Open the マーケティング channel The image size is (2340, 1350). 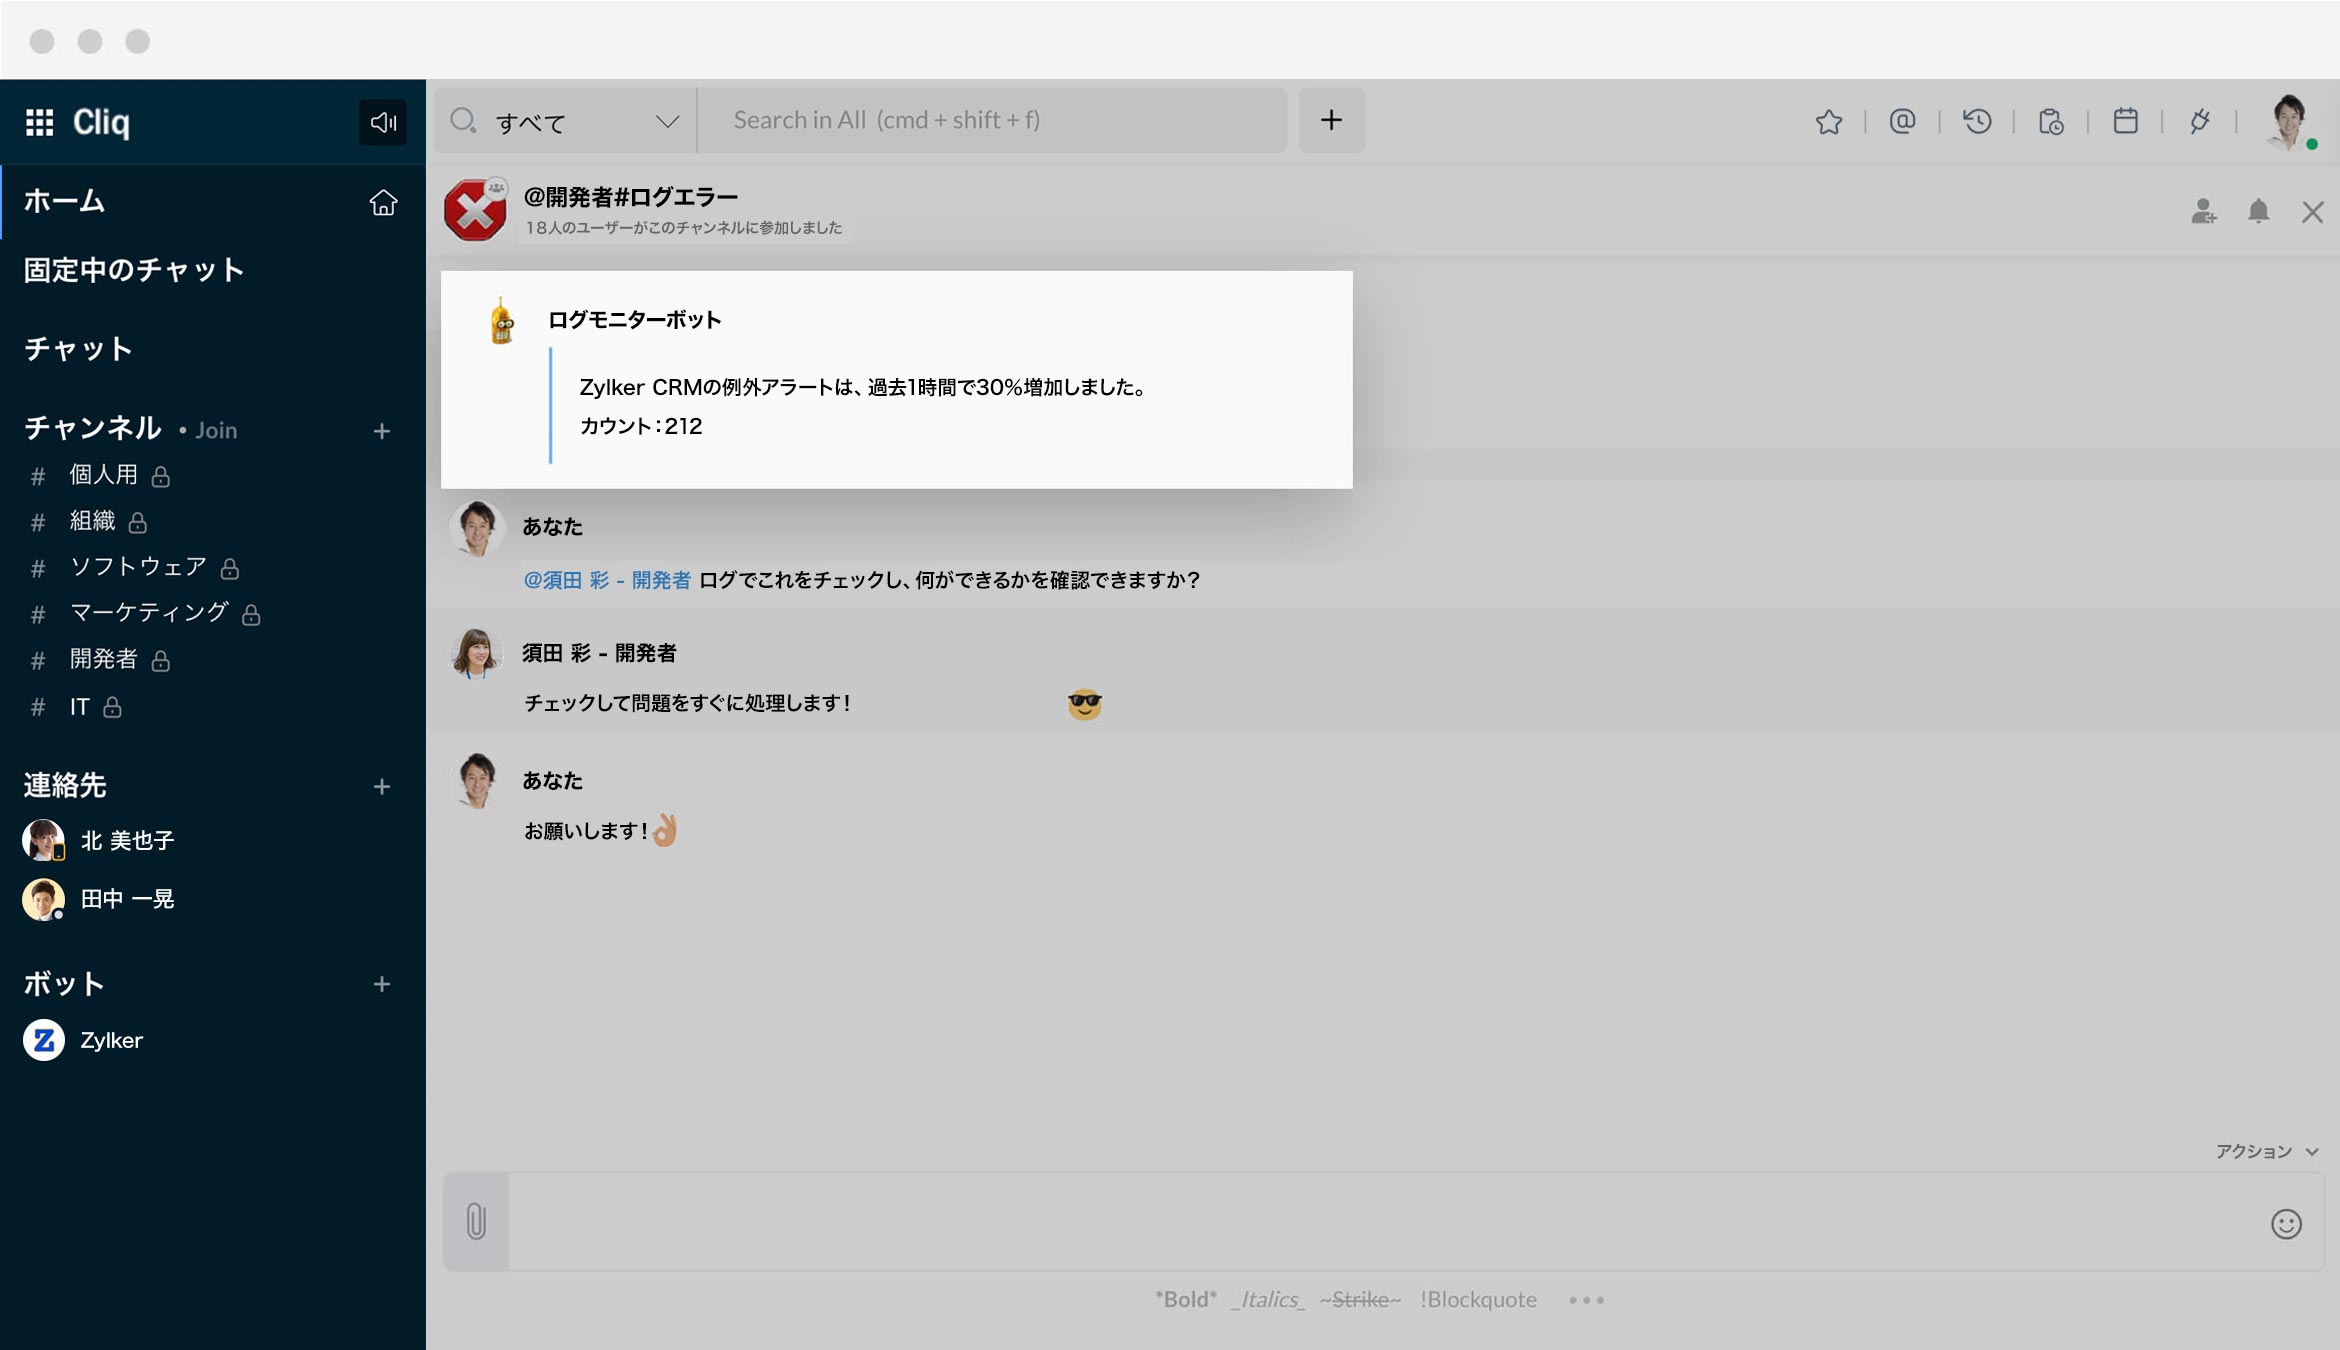click(149, 613)
